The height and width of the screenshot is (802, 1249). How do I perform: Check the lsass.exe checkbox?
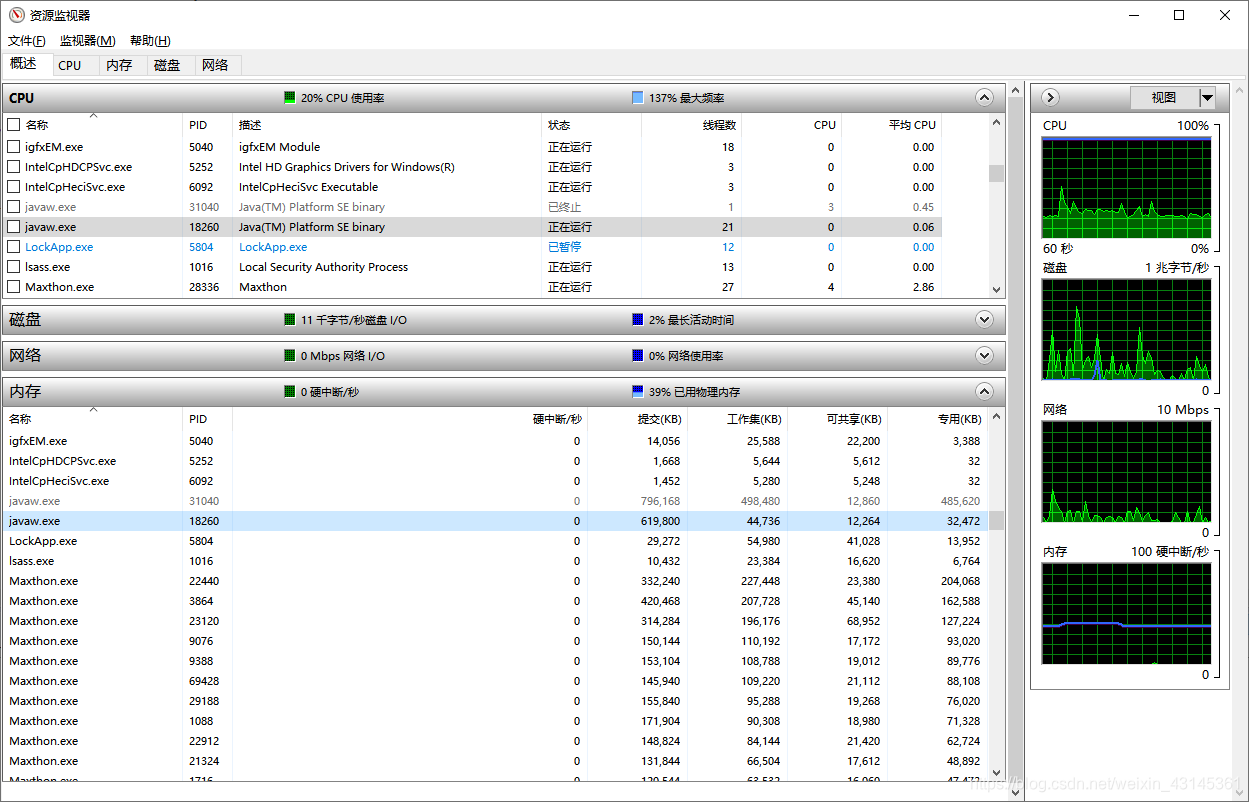(x=14, y=267)
